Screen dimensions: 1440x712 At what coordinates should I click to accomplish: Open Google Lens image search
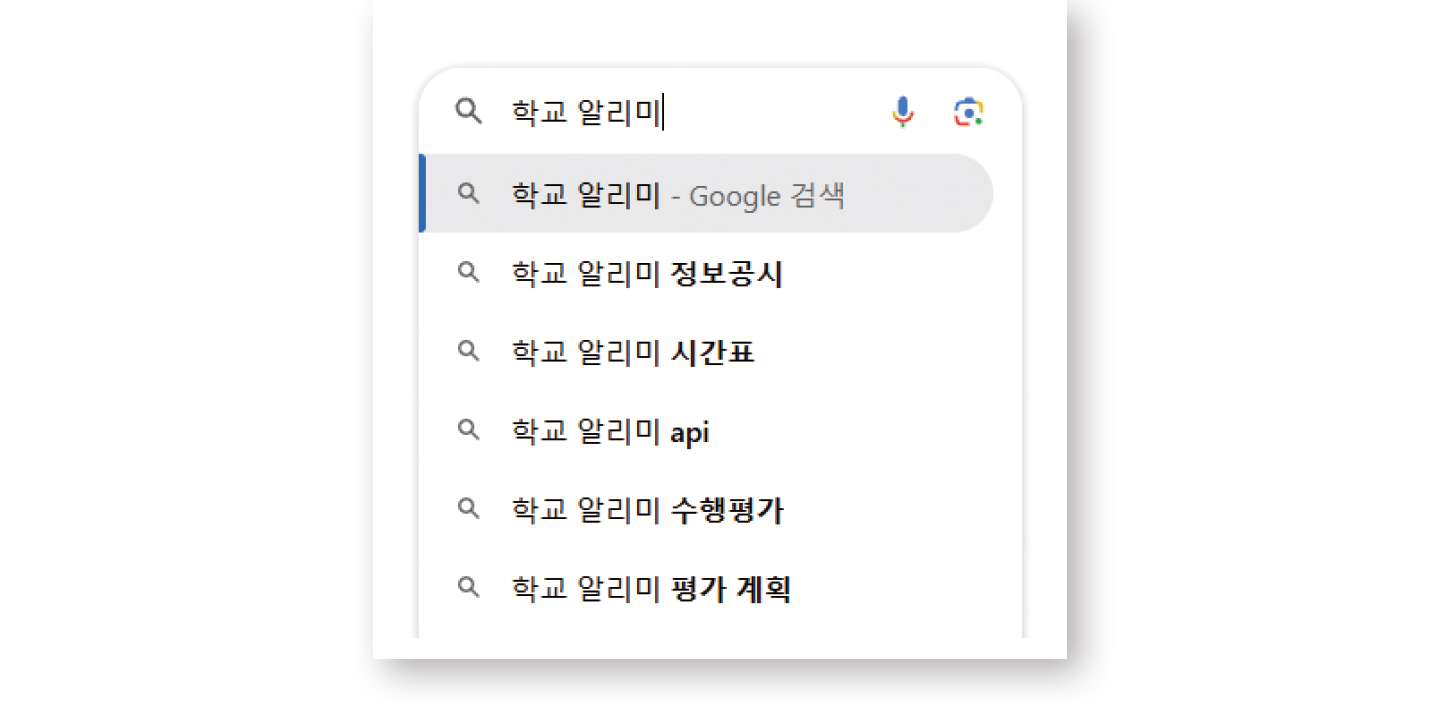coord(968,112)
